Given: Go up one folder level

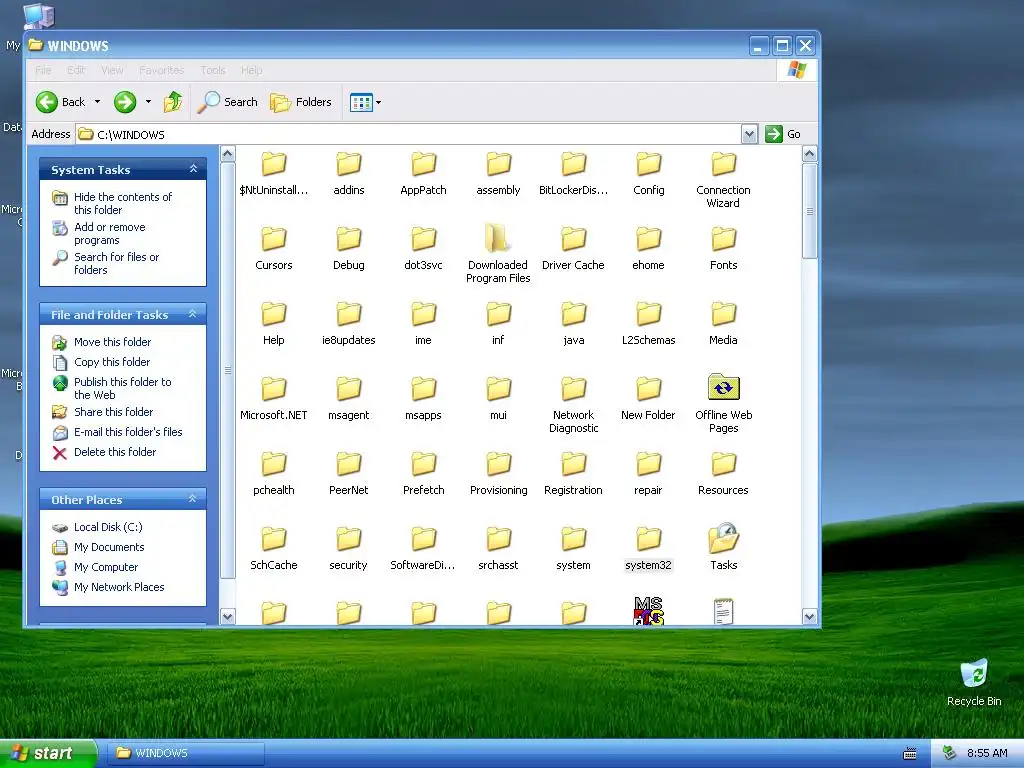Looking at the screenshot, I should (x=173, y=102).
